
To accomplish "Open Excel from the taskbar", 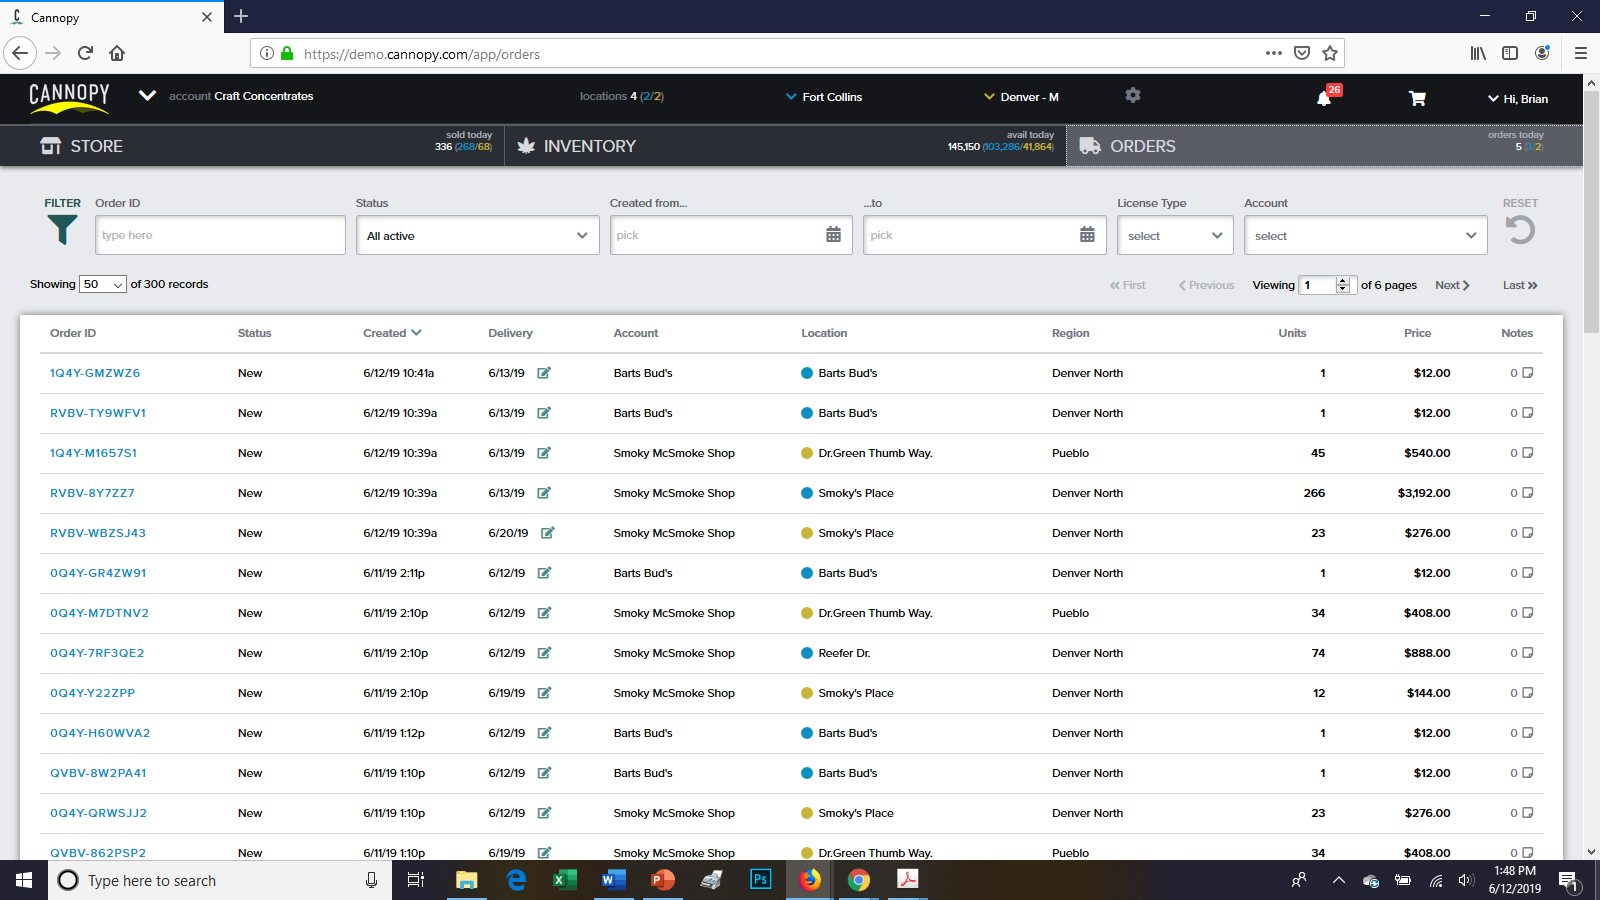I will pyautogui.click(x=564, y=880).
